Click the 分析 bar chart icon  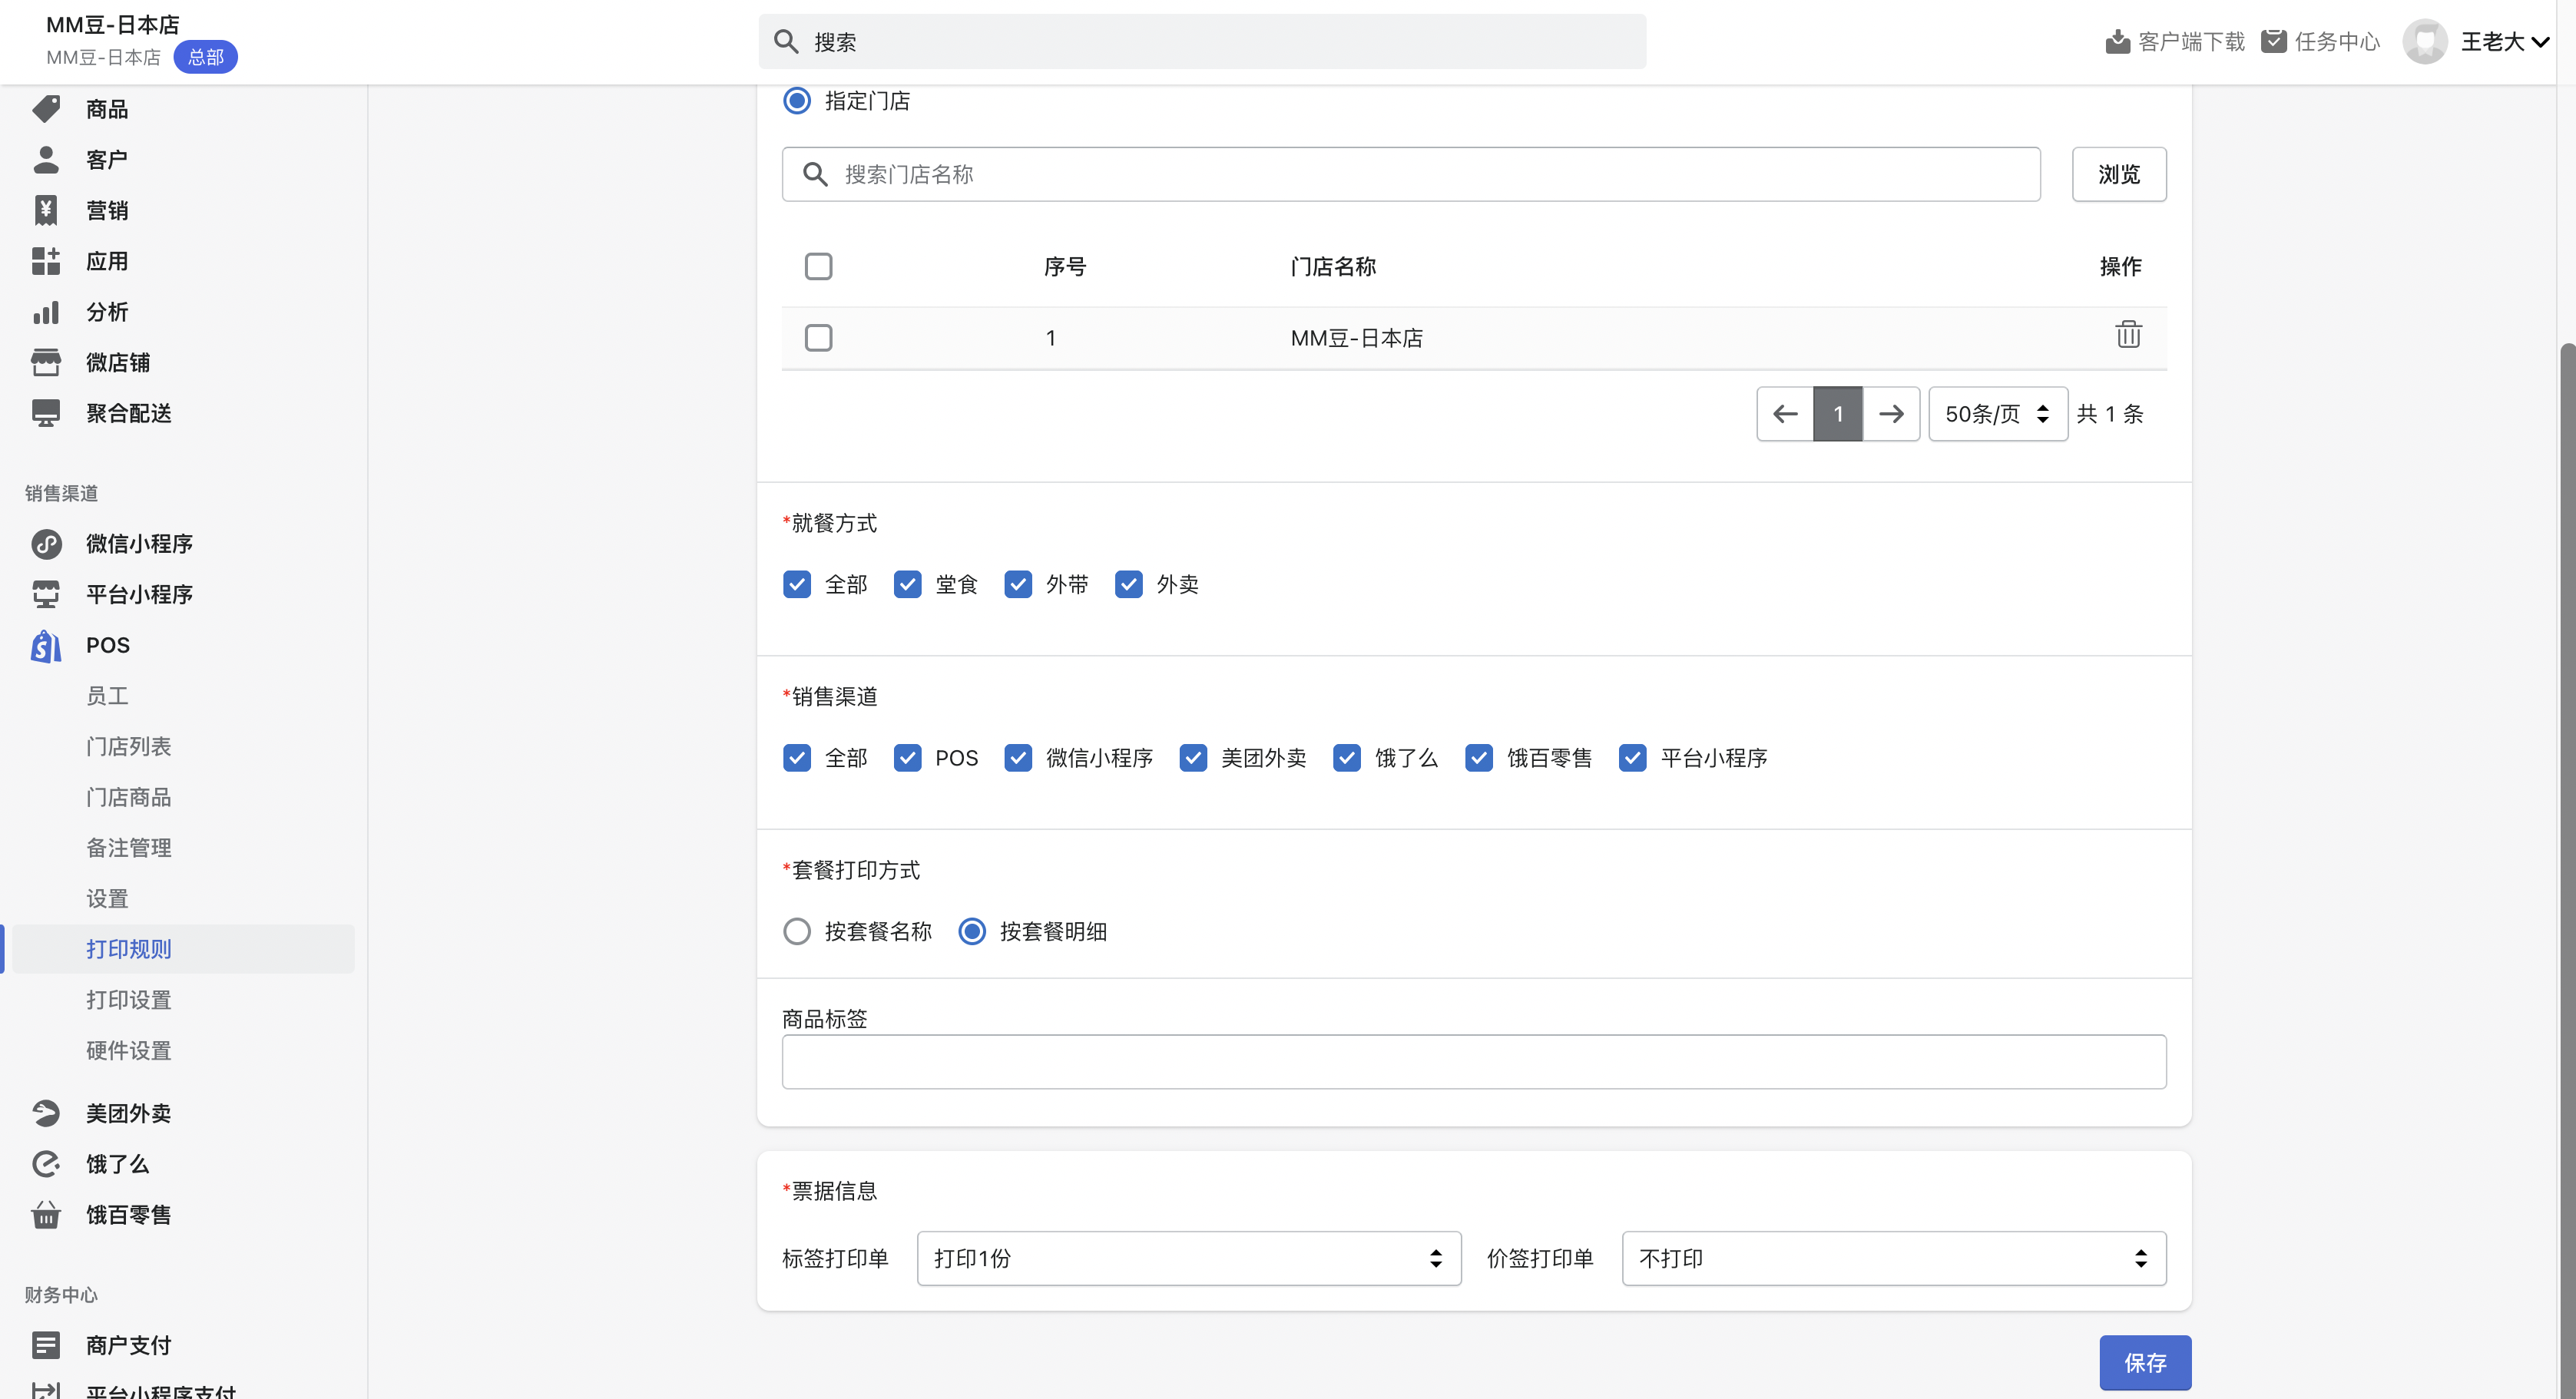coord(46,312)
